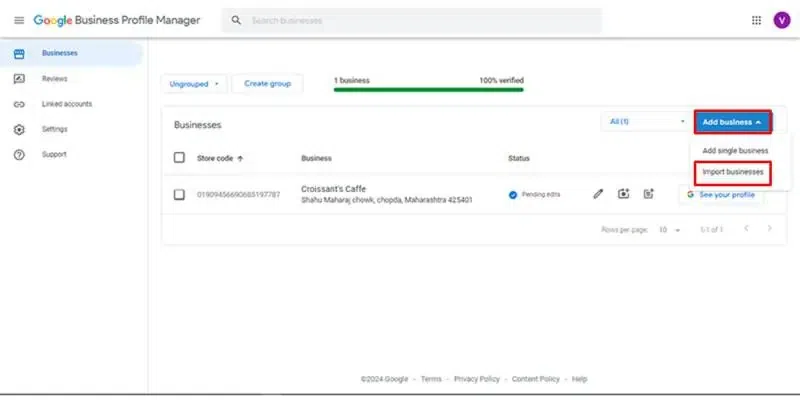Click the Pending edits status text

541,195
